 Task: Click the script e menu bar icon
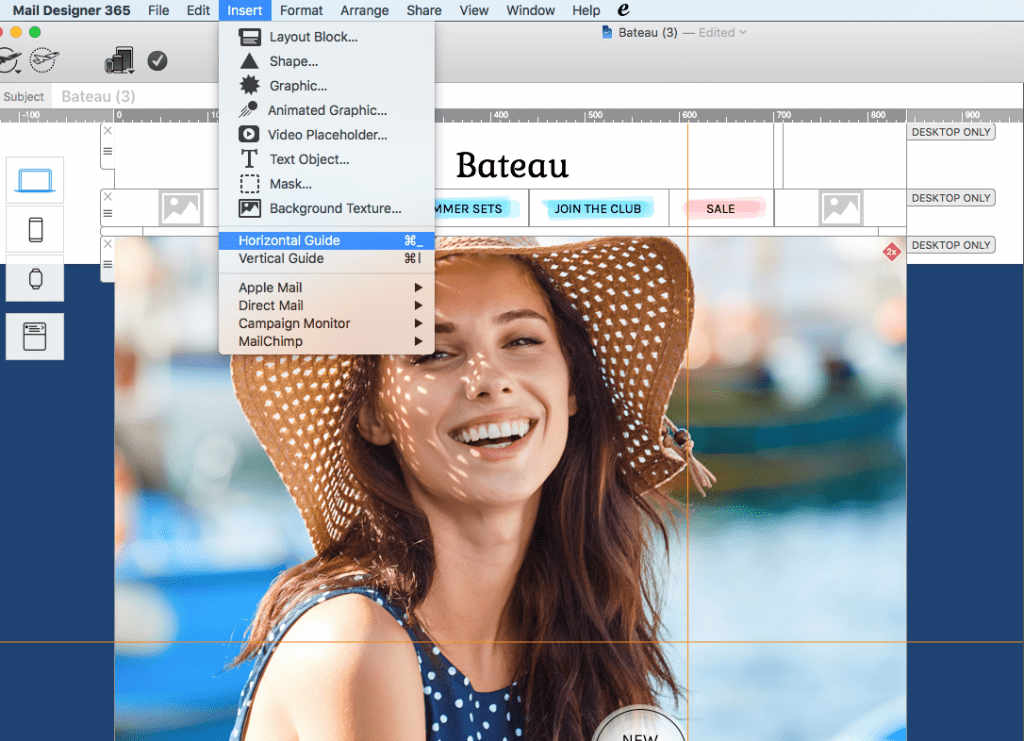(x=623, y=10)
